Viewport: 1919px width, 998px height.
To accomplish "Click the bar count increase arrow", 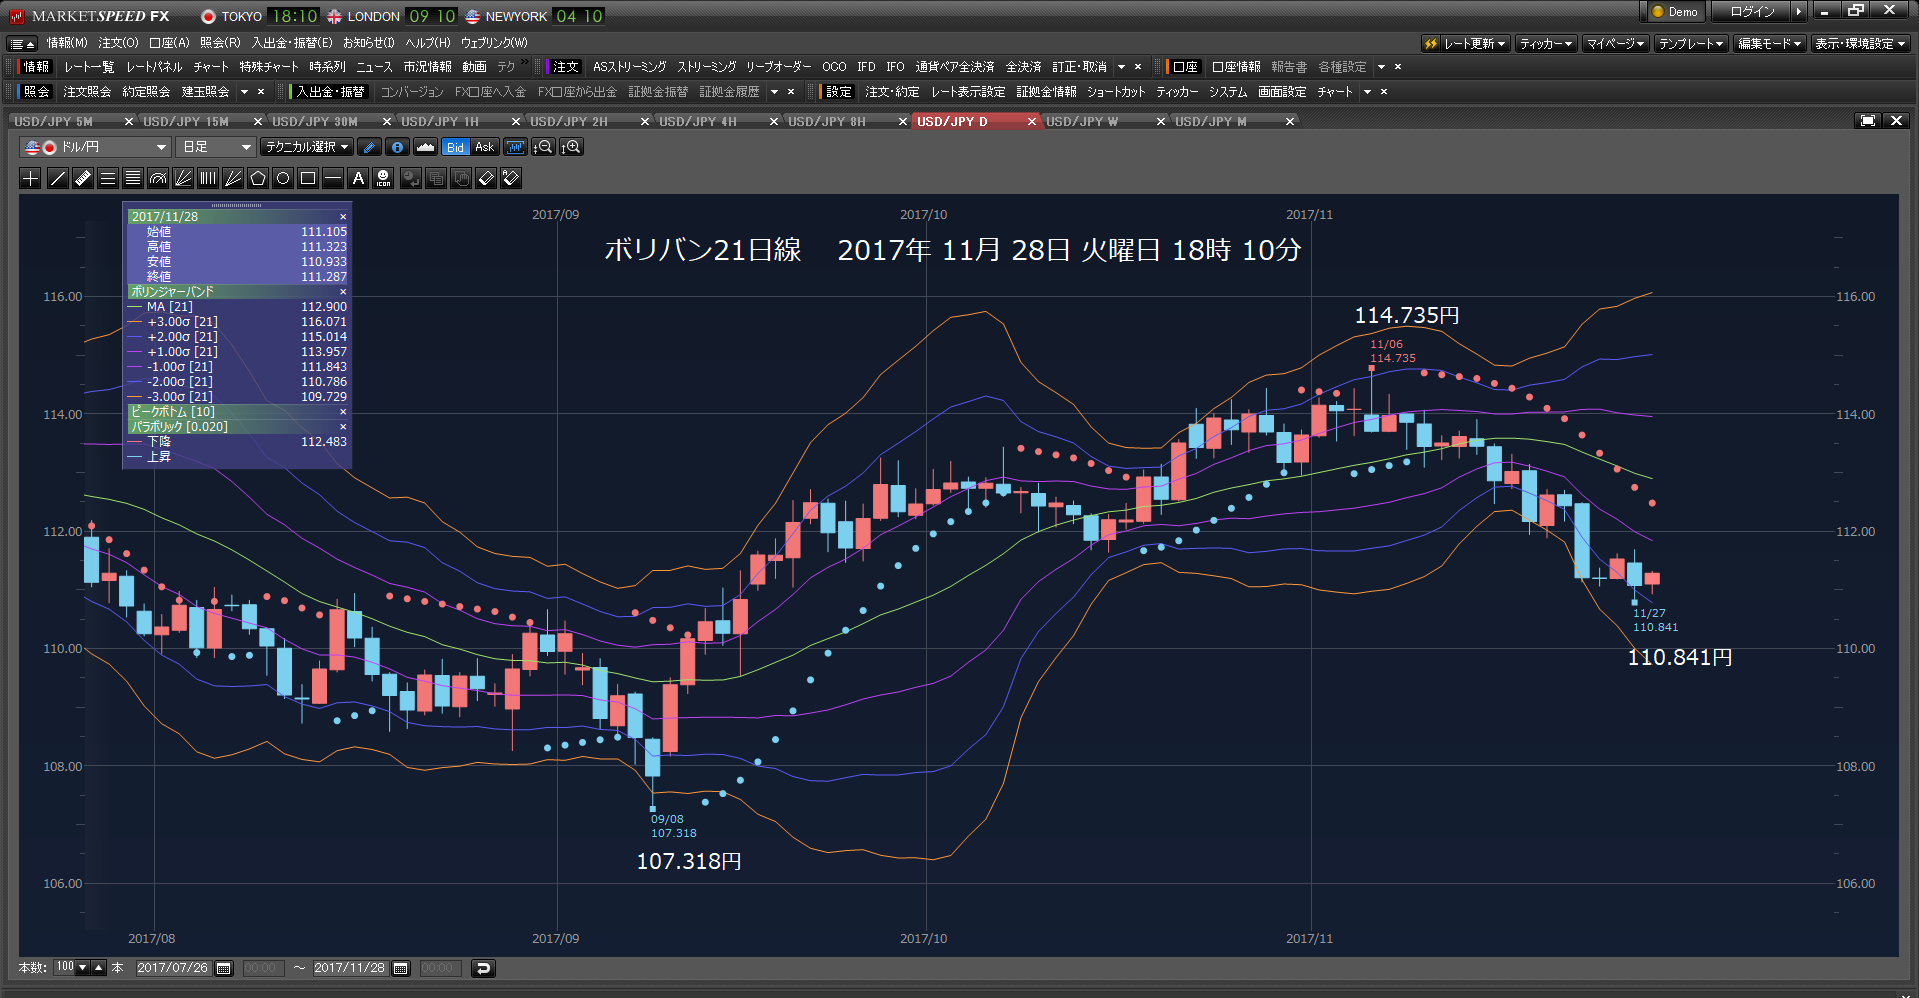I will coord(98,968).
